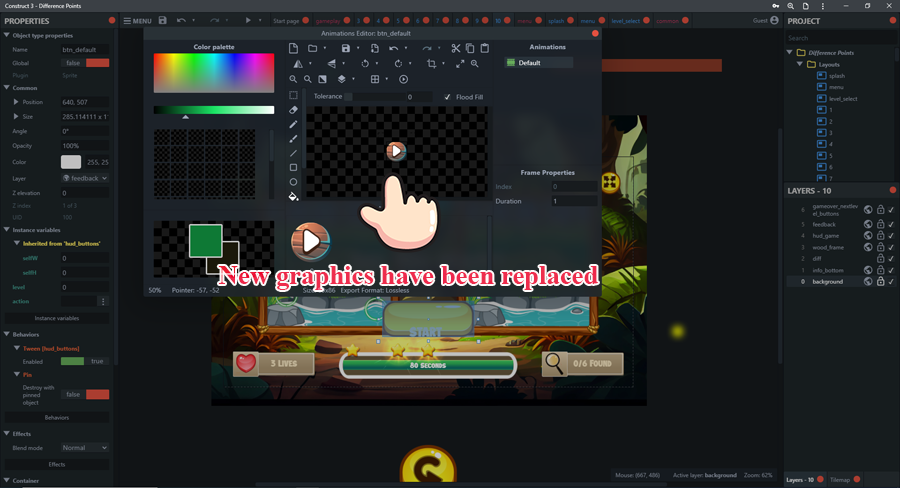Select the Pencil tool
Image resolution: width=900 pixels, height=488 pixels.
(293, 125)
